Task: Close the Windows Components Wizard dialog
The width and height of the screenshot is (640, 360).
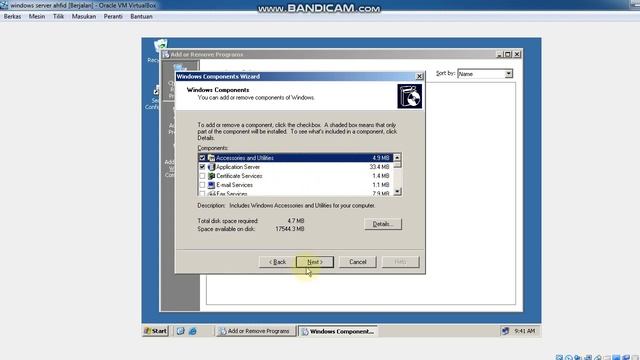Action: coord(419,76)
